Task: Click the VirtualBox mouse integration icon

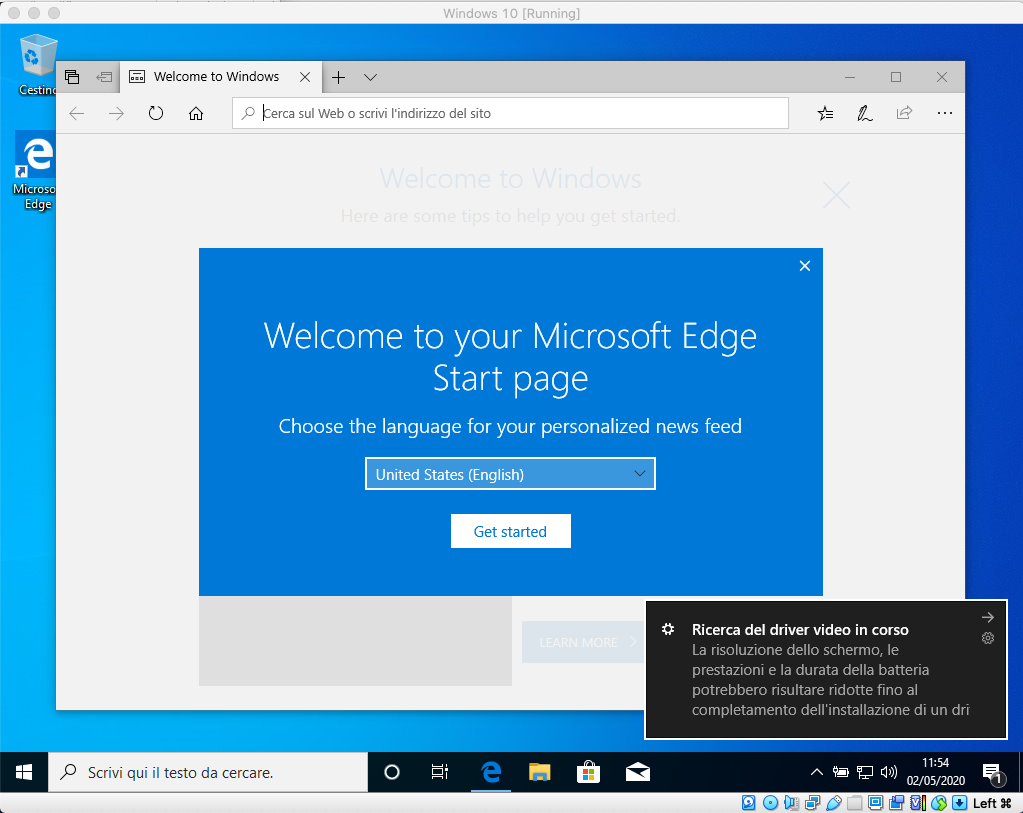Action: (939, 803)
